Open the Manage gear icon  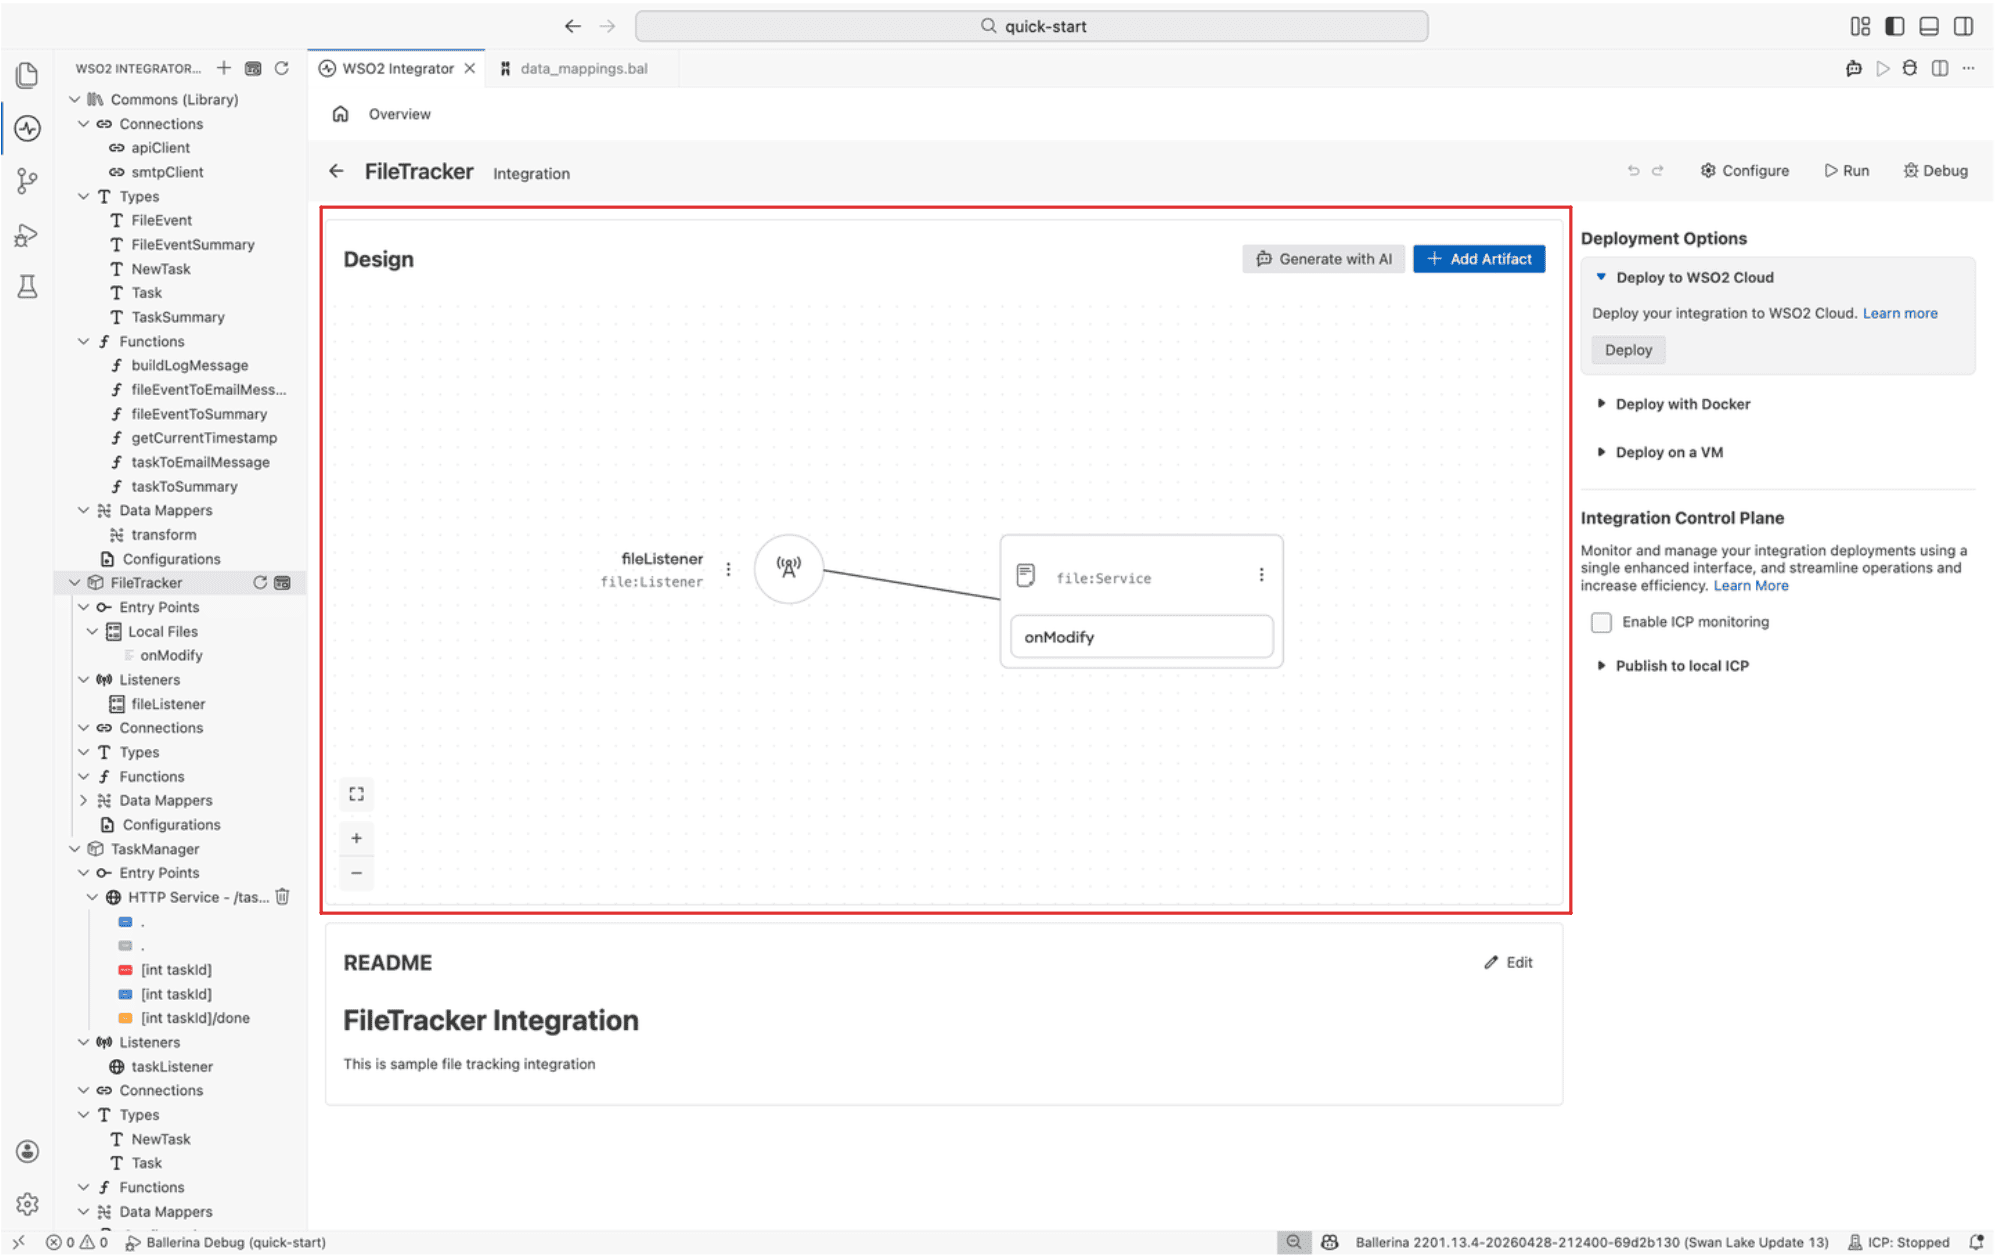coord(27,1204)
